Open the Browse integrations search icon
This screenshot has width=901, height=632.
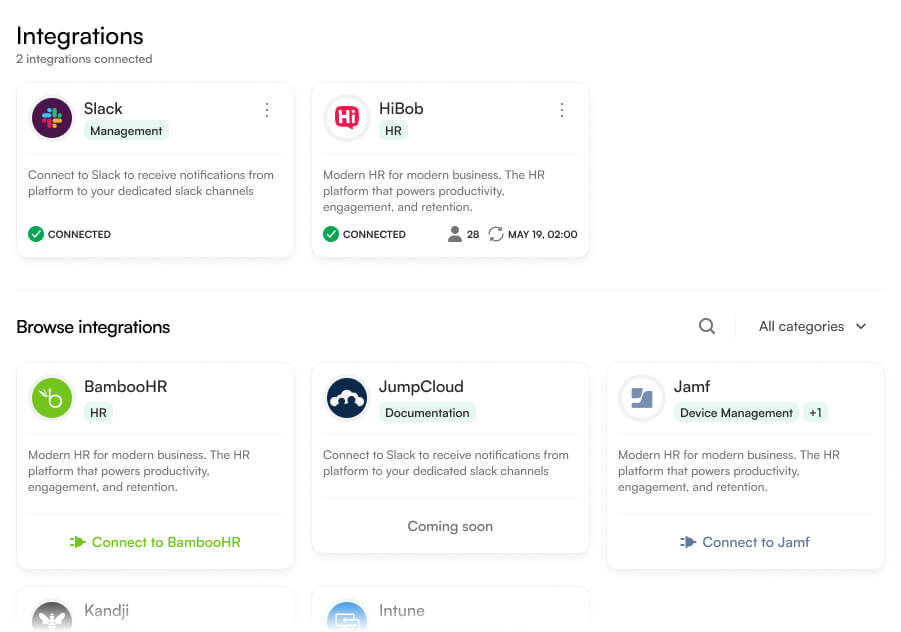tap(707, 326)
